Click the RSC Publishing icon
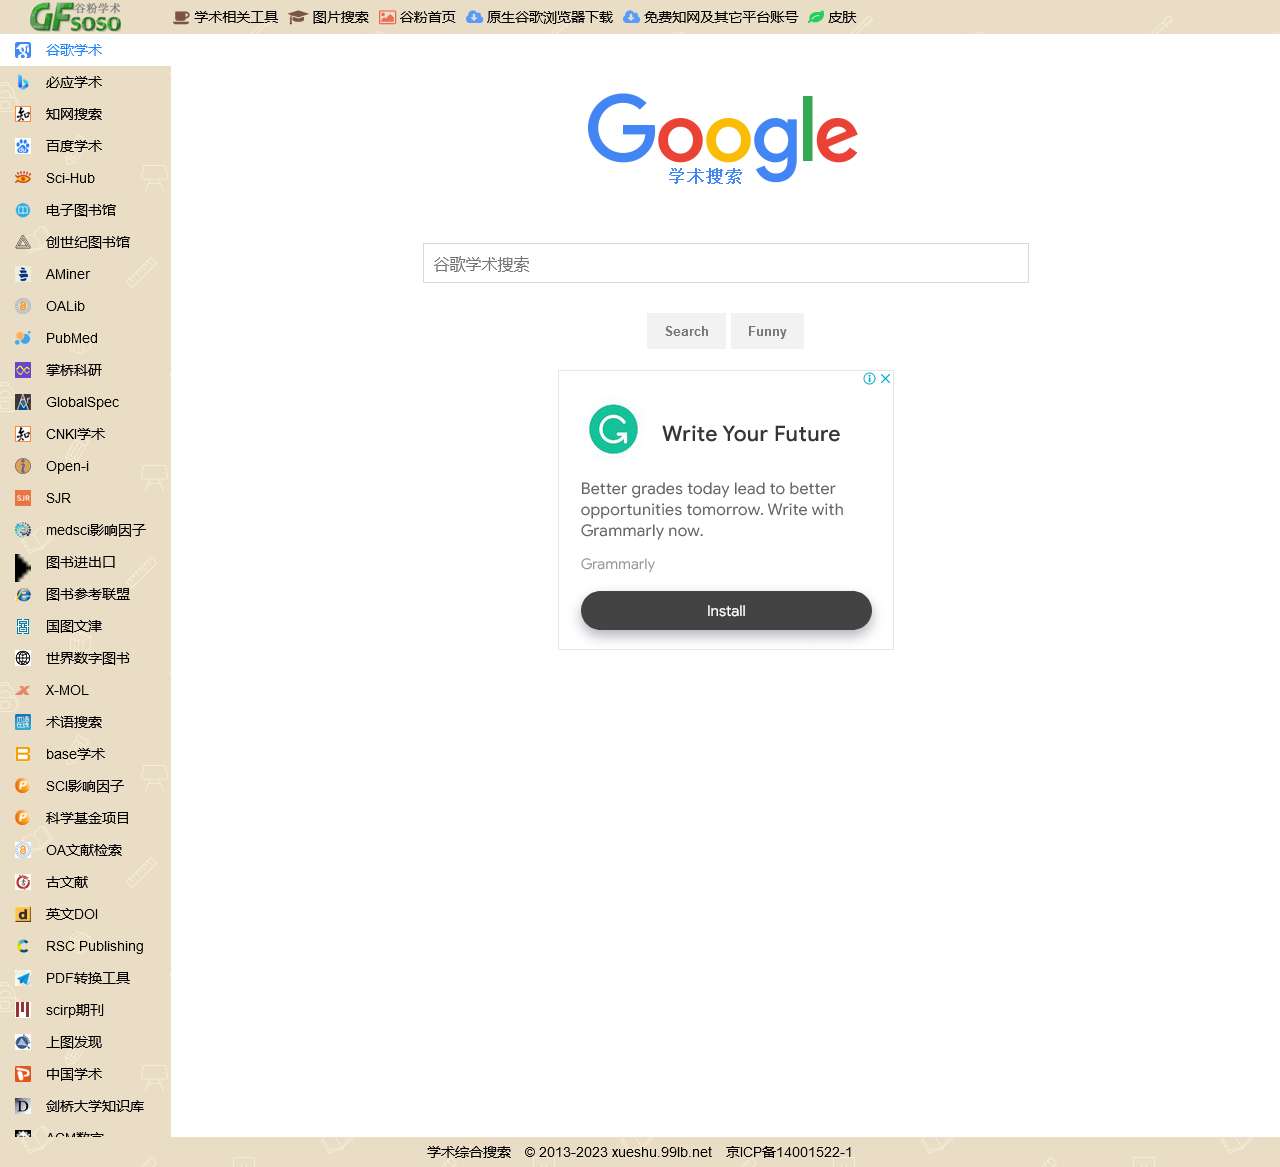The width and height of the screenshot is (1280, 1167). coord(23,946)
